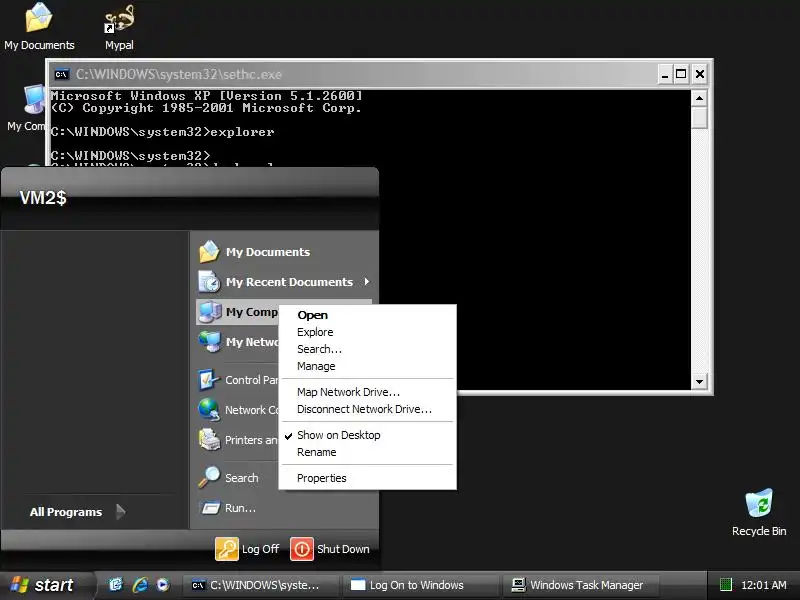Toggle Show on Desktop checkmark option
The image size is (800, 600).
tap(367, 435)
